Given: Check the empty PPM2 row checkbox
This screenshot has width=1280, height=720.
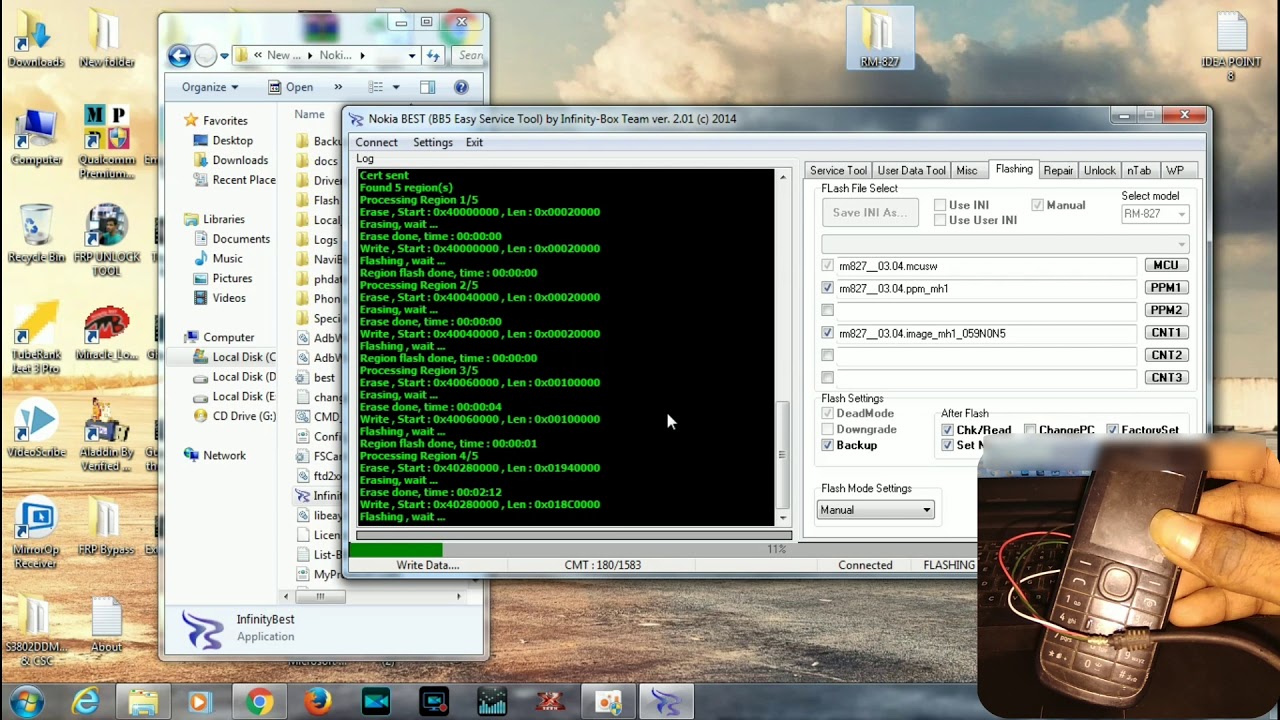Looking at the screenshot, I should 827,310.
